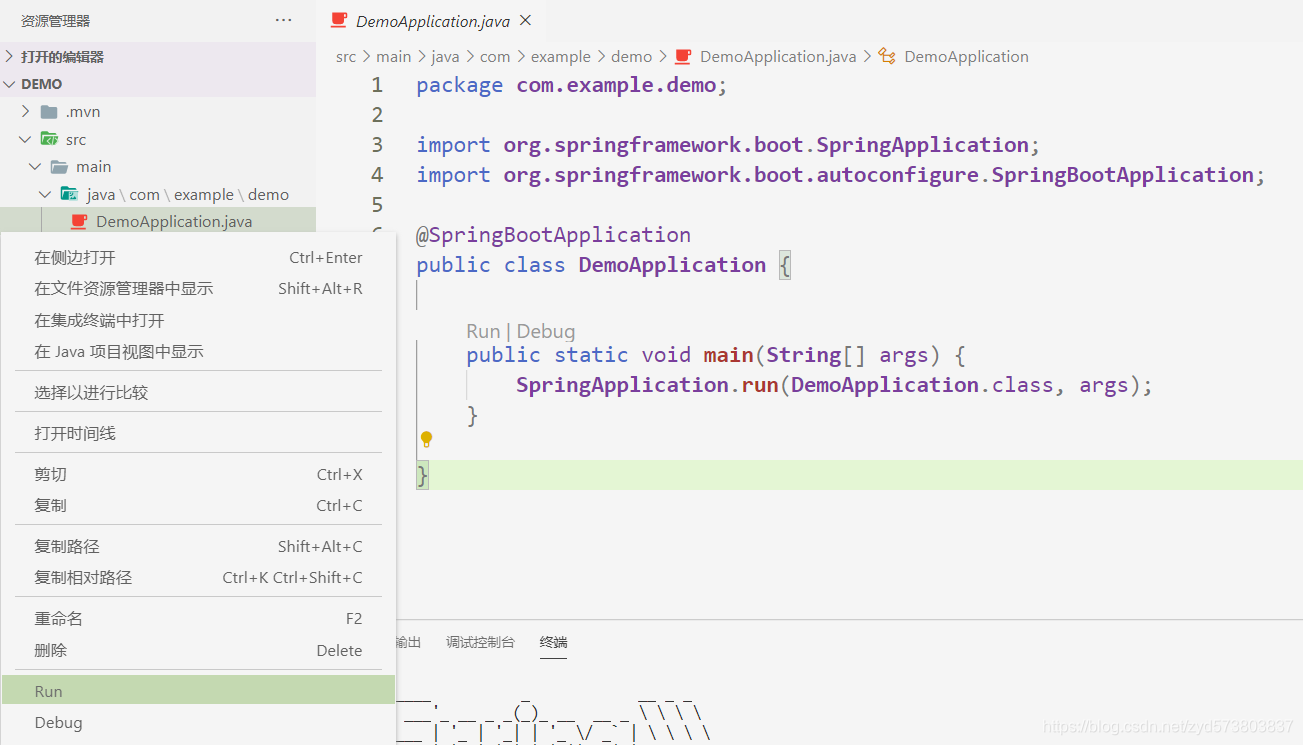This screenshot has height=745, width=1303.
Task: Click the Java file icon in DemoApplication.java tab
Action: click(340, 20)
